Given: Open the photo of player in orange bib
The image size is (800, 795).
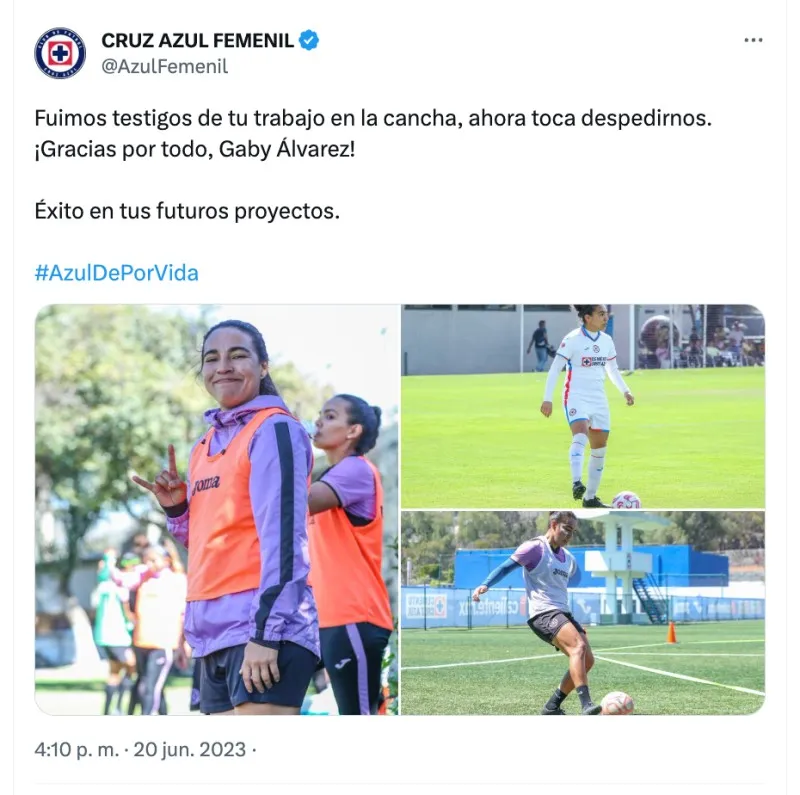Looking at the screenshot, I should point(217,509).
